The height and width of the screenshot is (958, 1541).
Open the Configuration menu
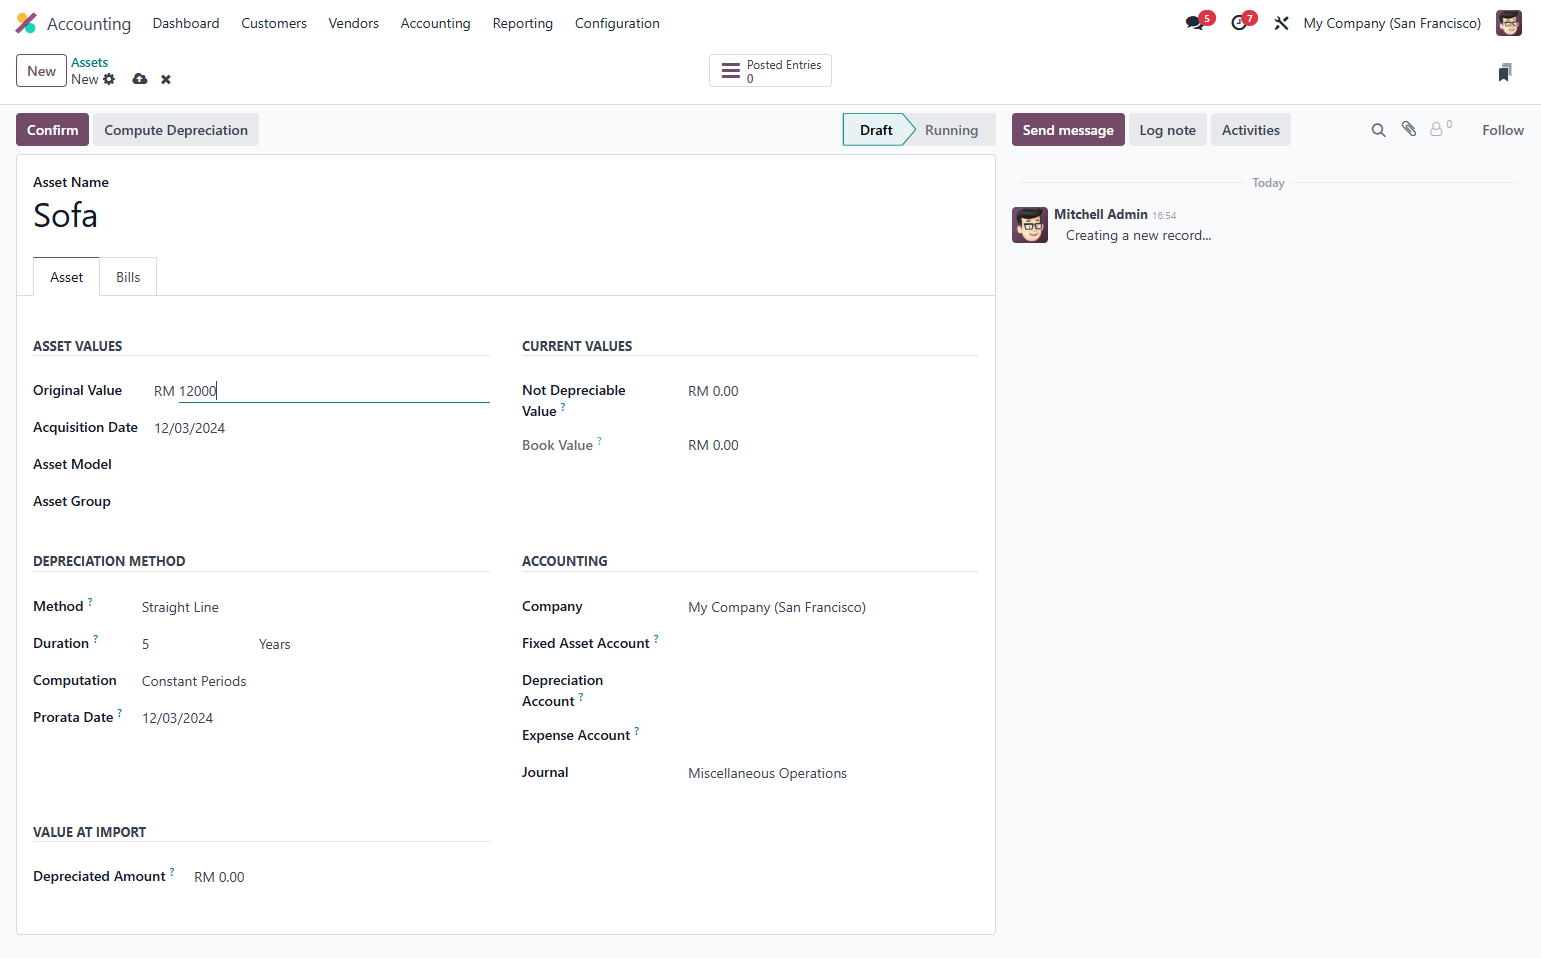pyautogui.click(x=617, y=23)
